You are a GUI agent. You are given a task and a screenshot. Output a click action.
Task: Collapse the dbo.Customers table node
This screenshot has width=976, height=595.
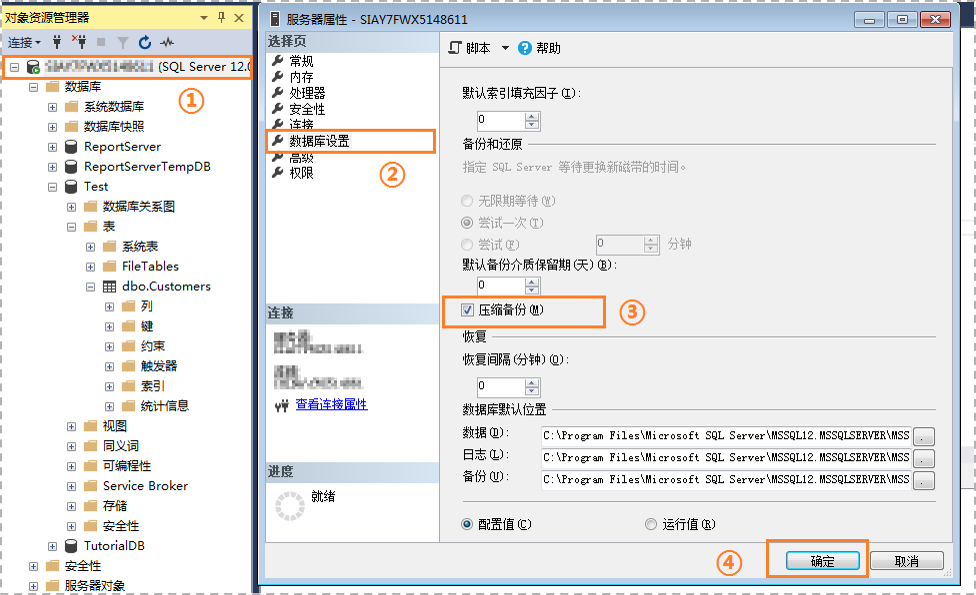(90, 287)
